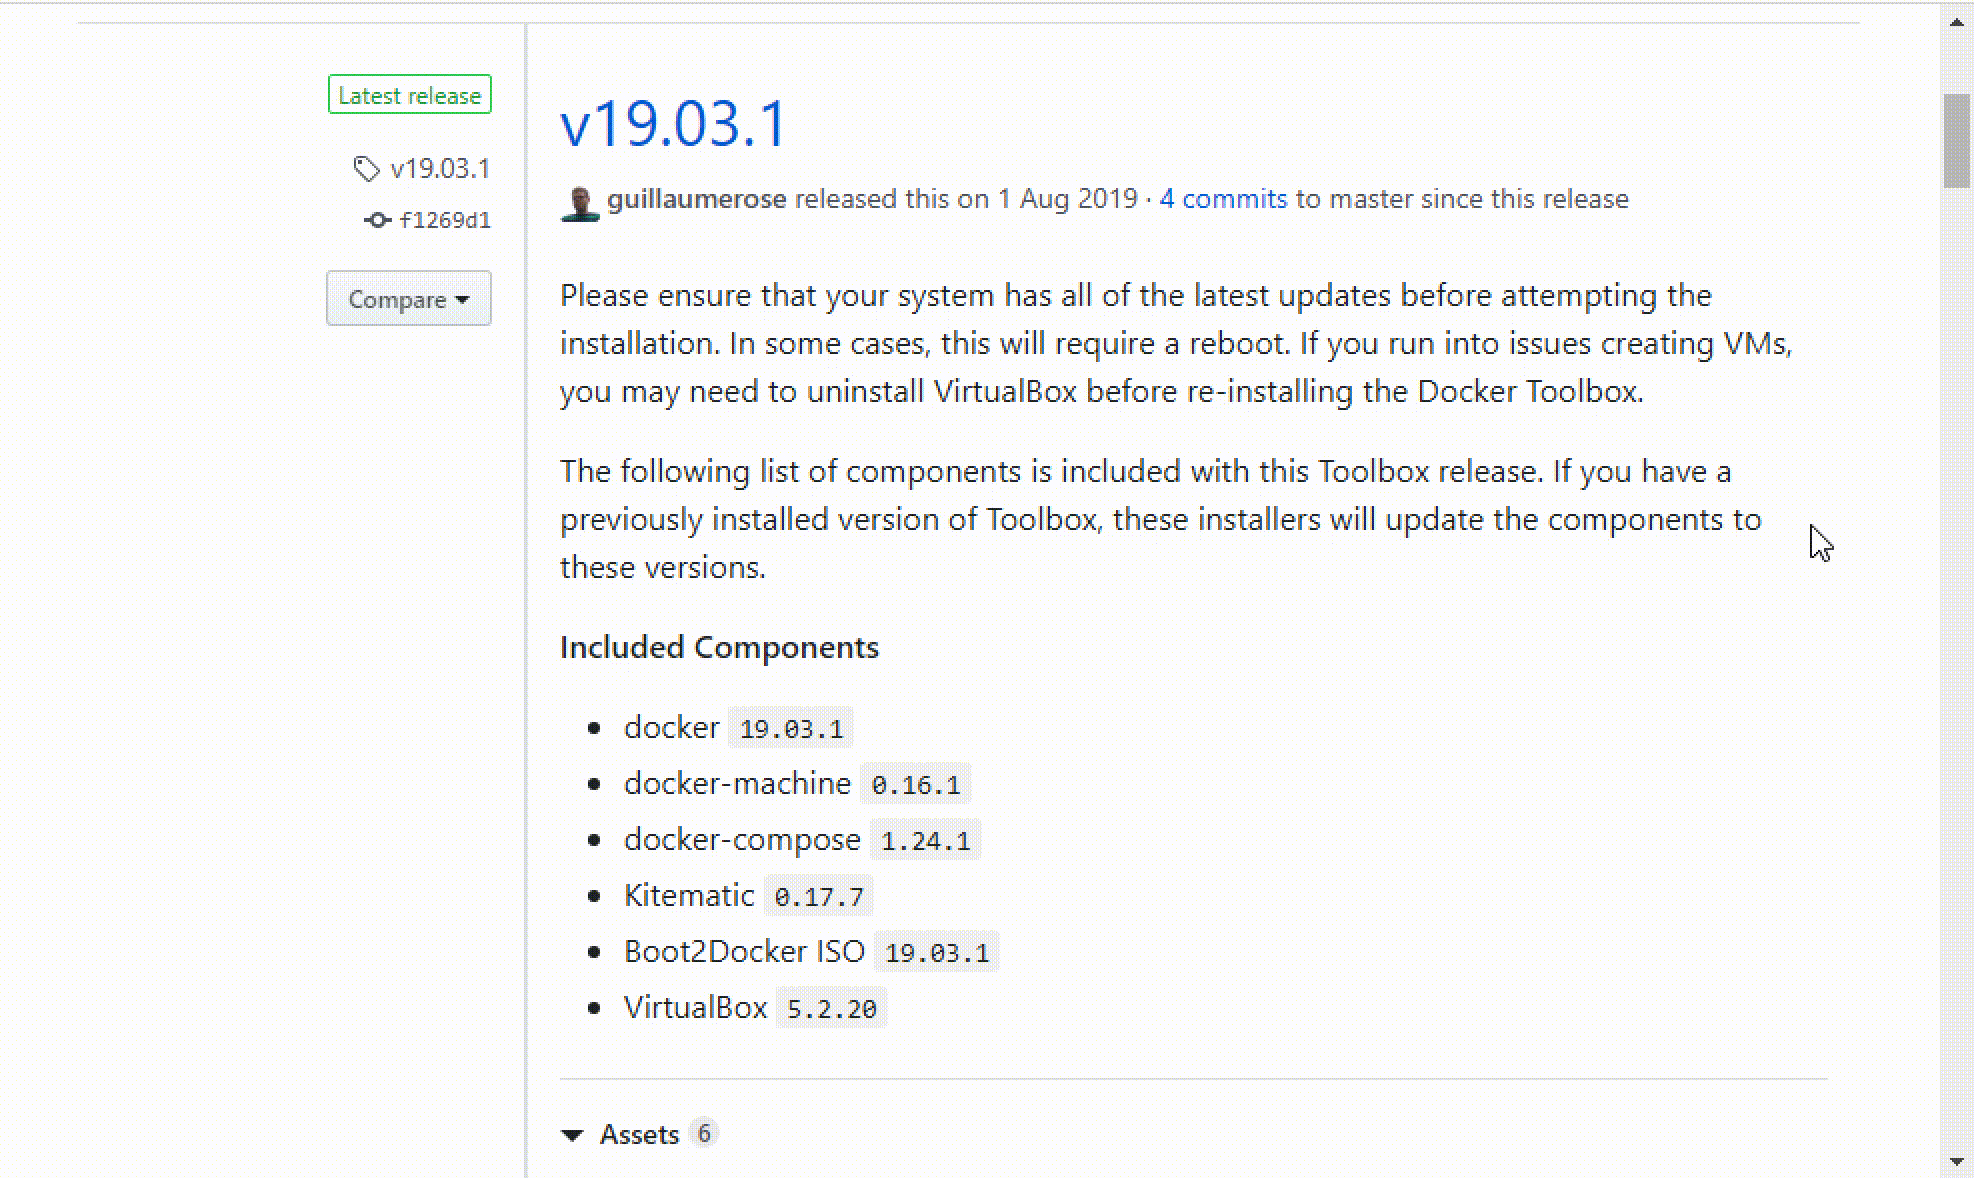
Task: Click the commit icon next to f1269d1
Action: (377, 220)
